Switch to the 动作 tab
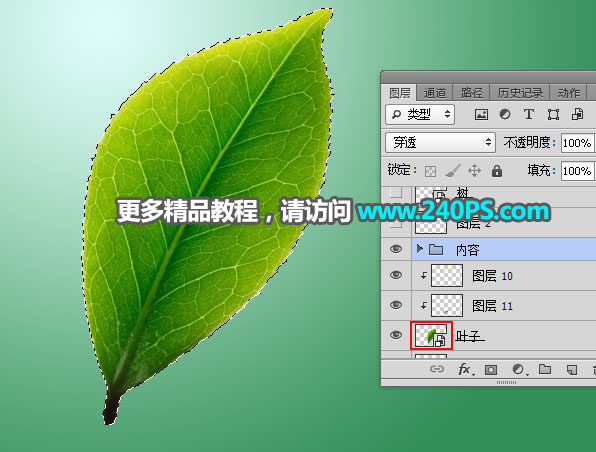Image resolution: width=596 pixels, height=452 pixels. coord(569,93)
